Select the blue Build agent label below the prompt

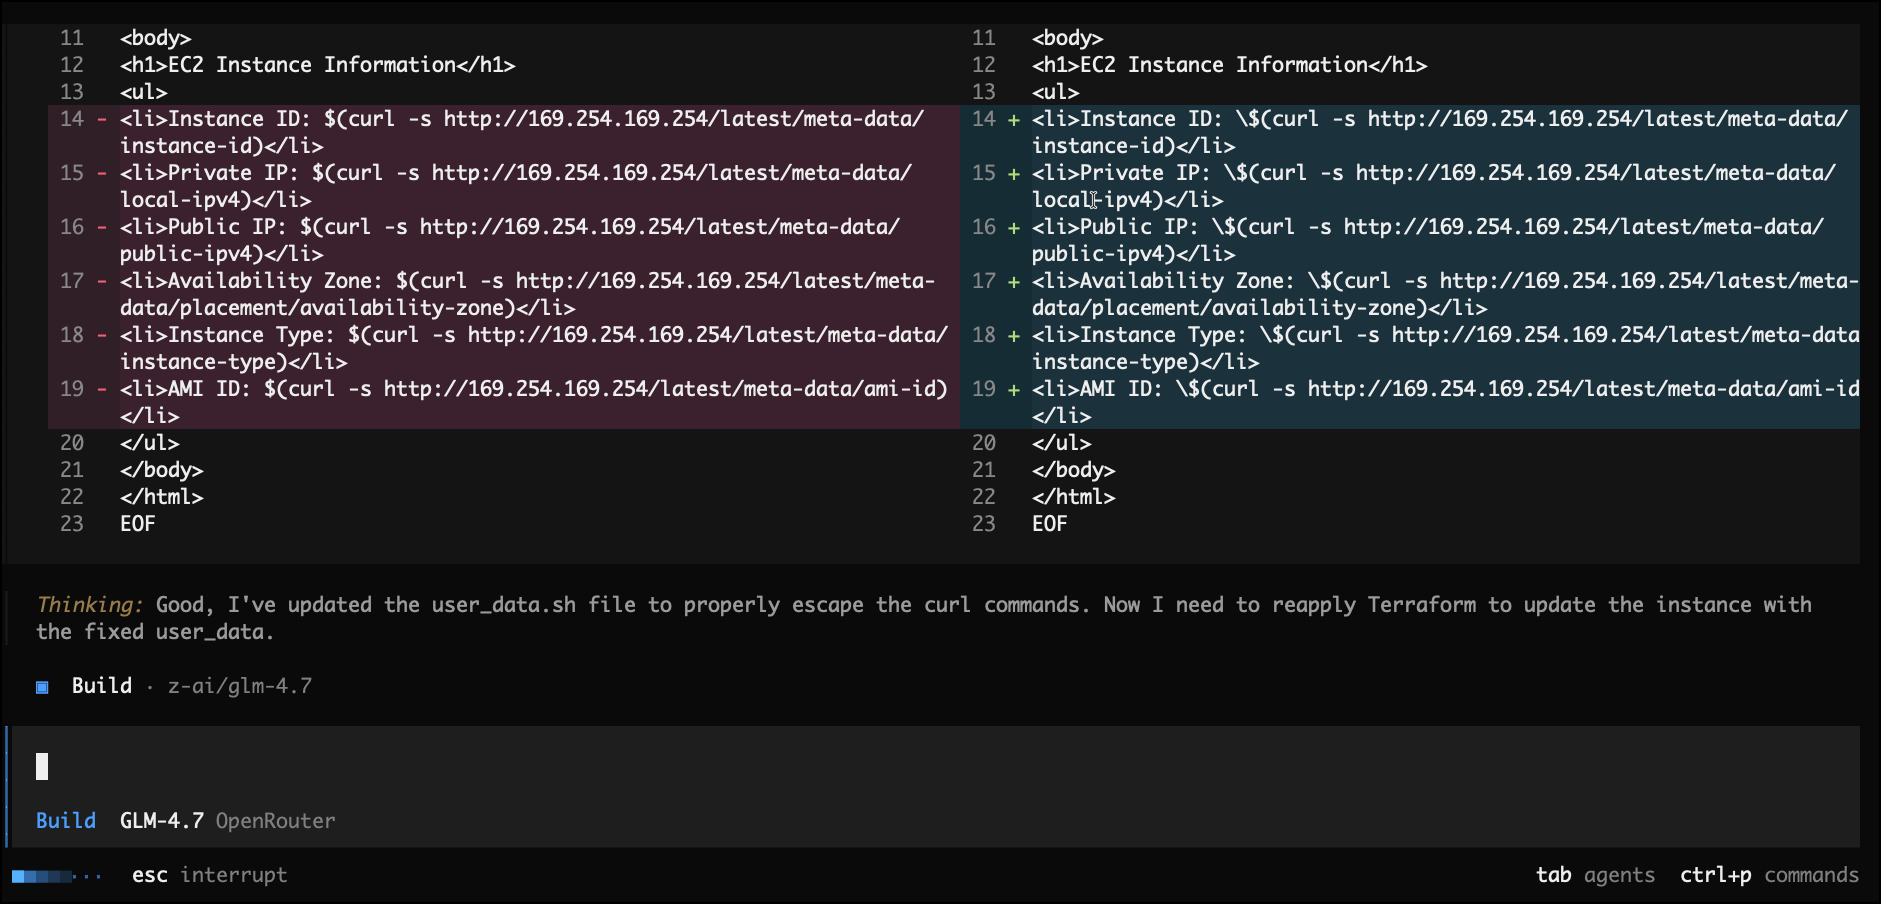[x=66, y=821]
